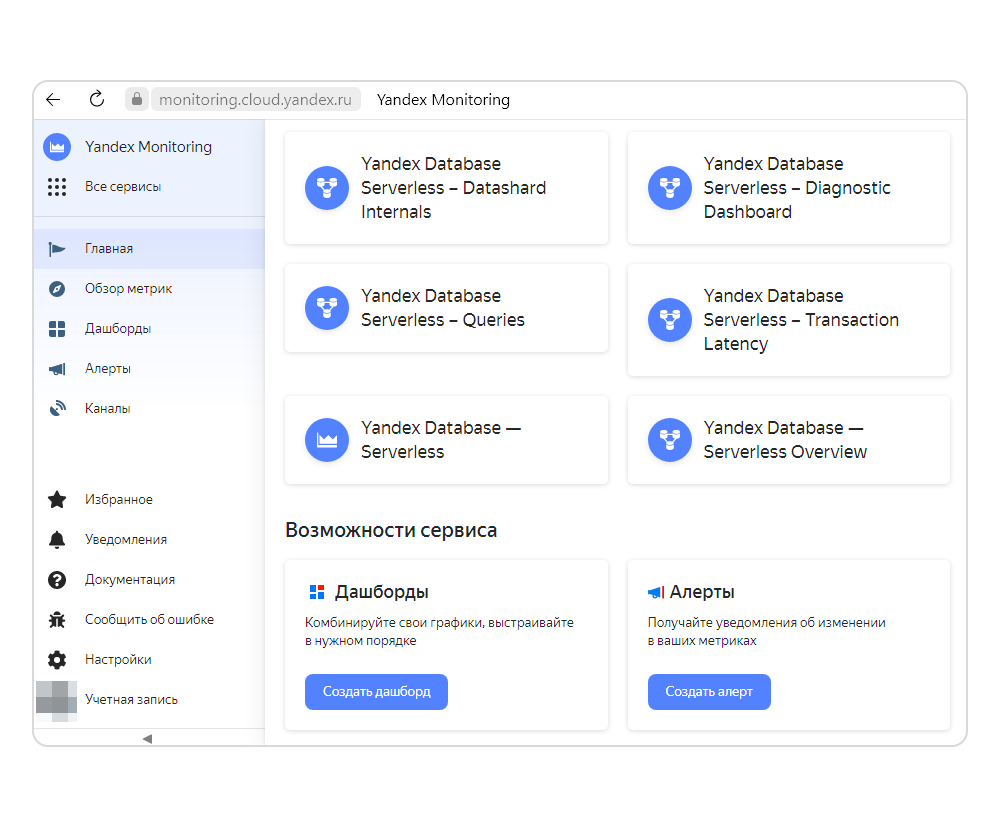Screen dimensions: 1000x827
Task: Open Сообщить об ошибке
Action: [149, 620]
